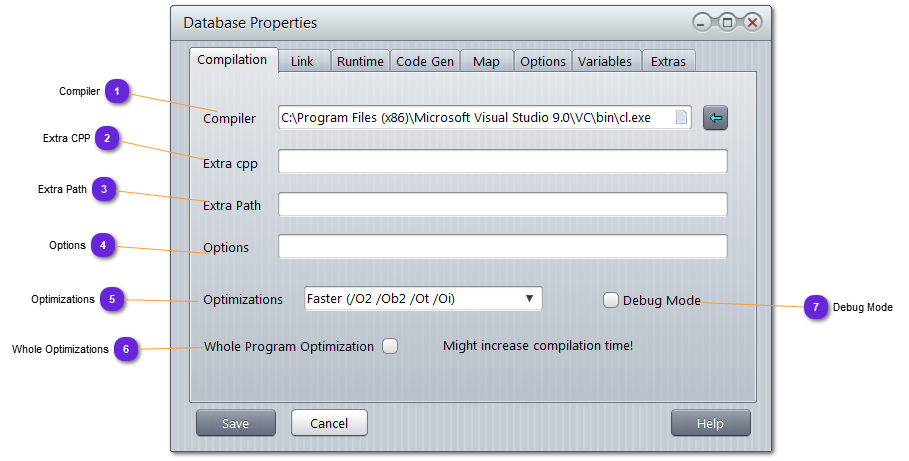Click the Options text field
Image resolution: width=909 pixels, height=461 pixels.
click(x=502, y=247)
